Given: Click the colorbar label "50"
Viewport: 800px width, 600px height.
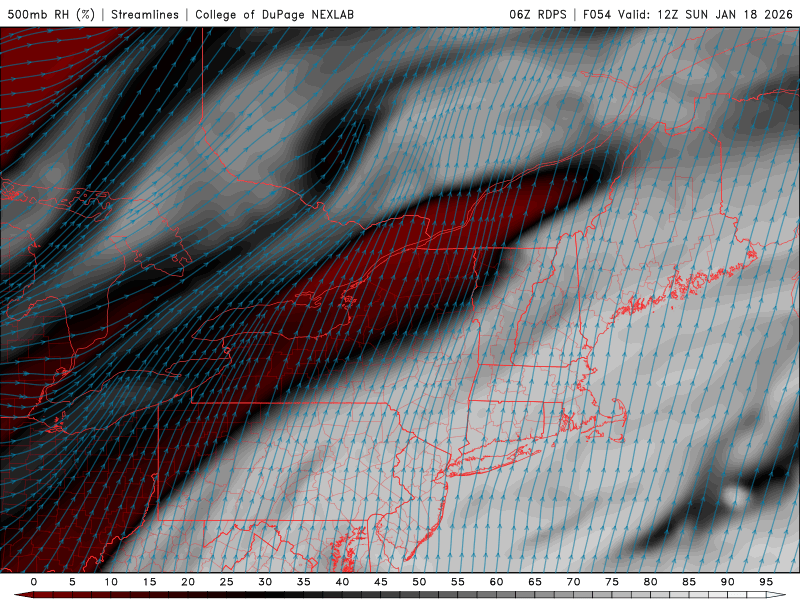Looking at the screenshot, I should [419, 582].
